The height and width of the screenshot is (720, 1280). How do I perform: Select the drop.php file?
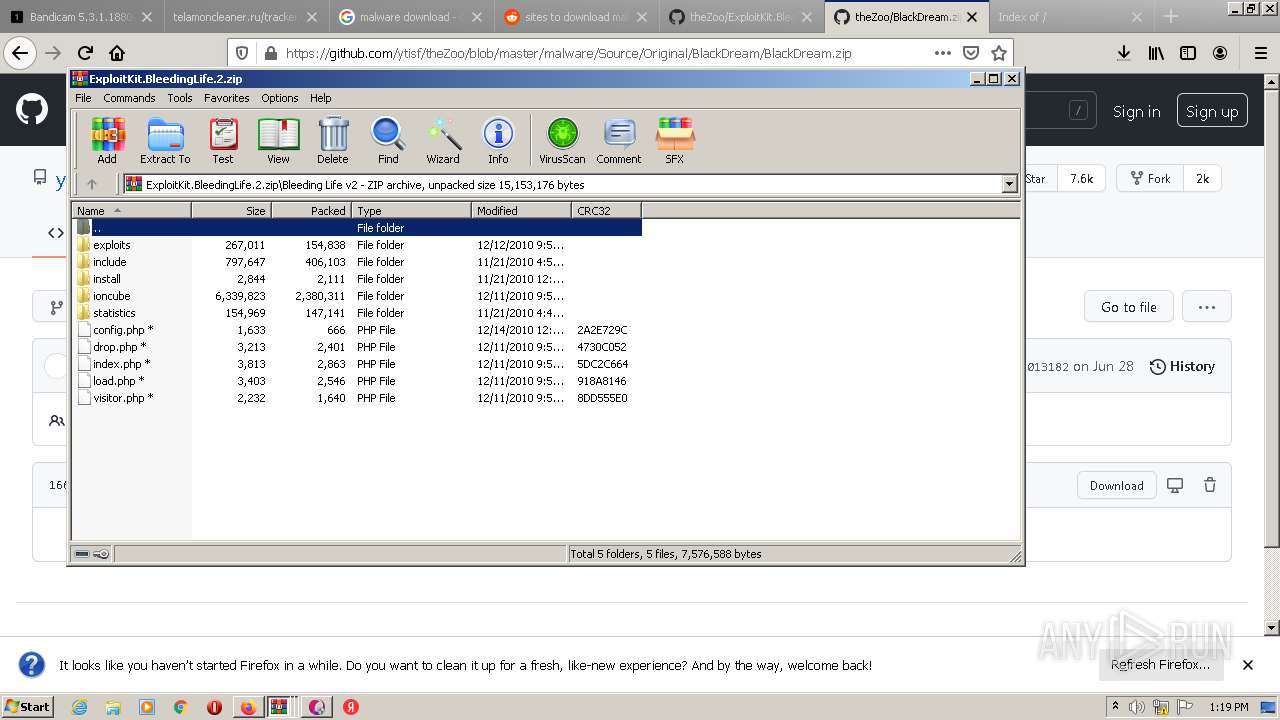point(356,347)
